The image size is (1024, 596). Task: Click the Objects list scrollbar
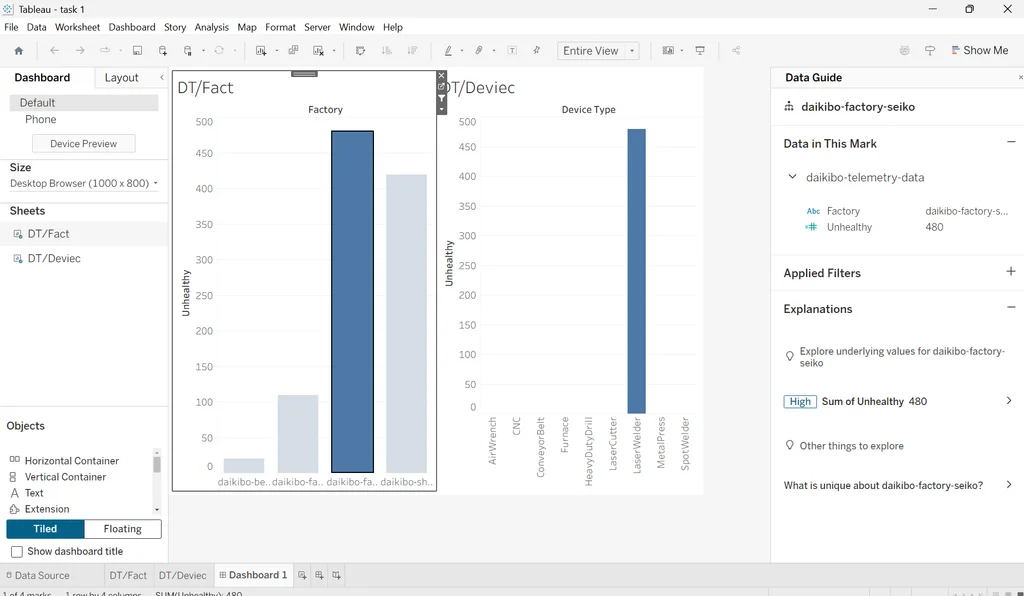pos(157,463)
